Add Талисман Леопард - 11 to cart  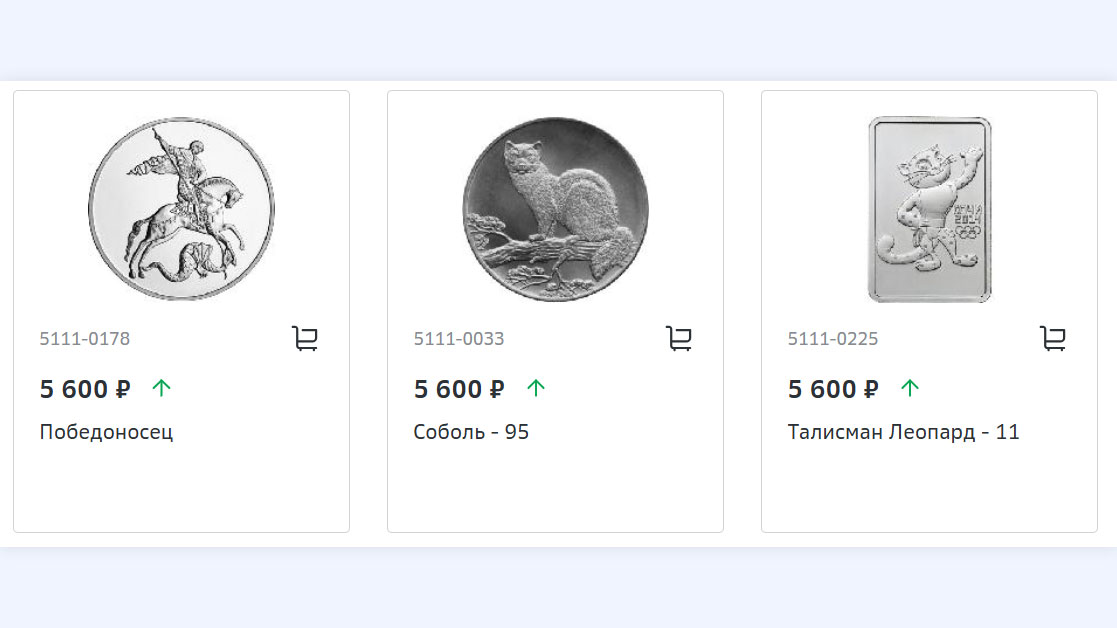(x=1053, y=339)
